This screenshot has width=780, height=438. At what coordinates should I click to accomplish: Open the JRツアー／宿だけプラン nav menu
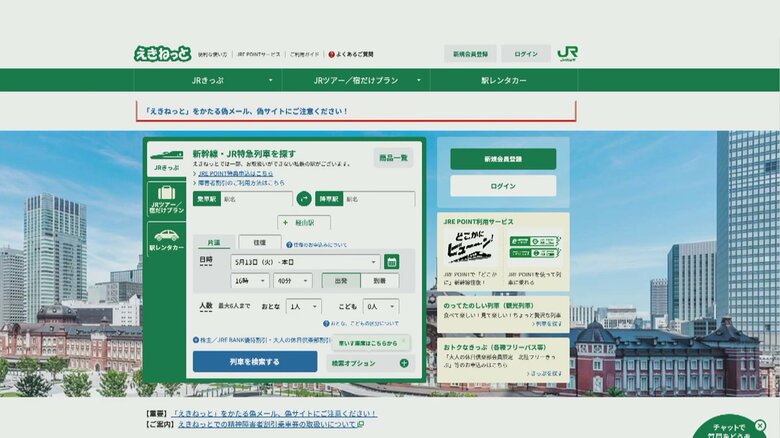click(355, 80)
